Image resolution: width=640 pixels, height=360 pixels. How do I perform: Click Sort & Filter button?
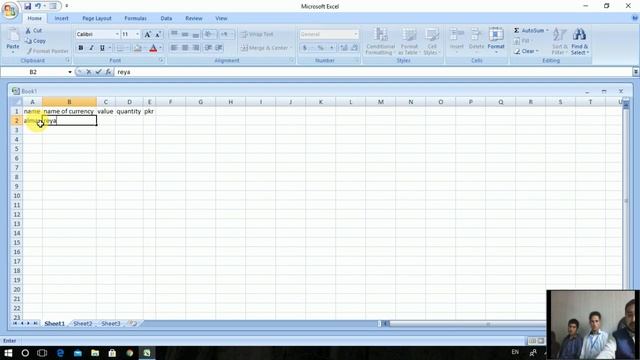pyautogui.click(x=559, y=41)
